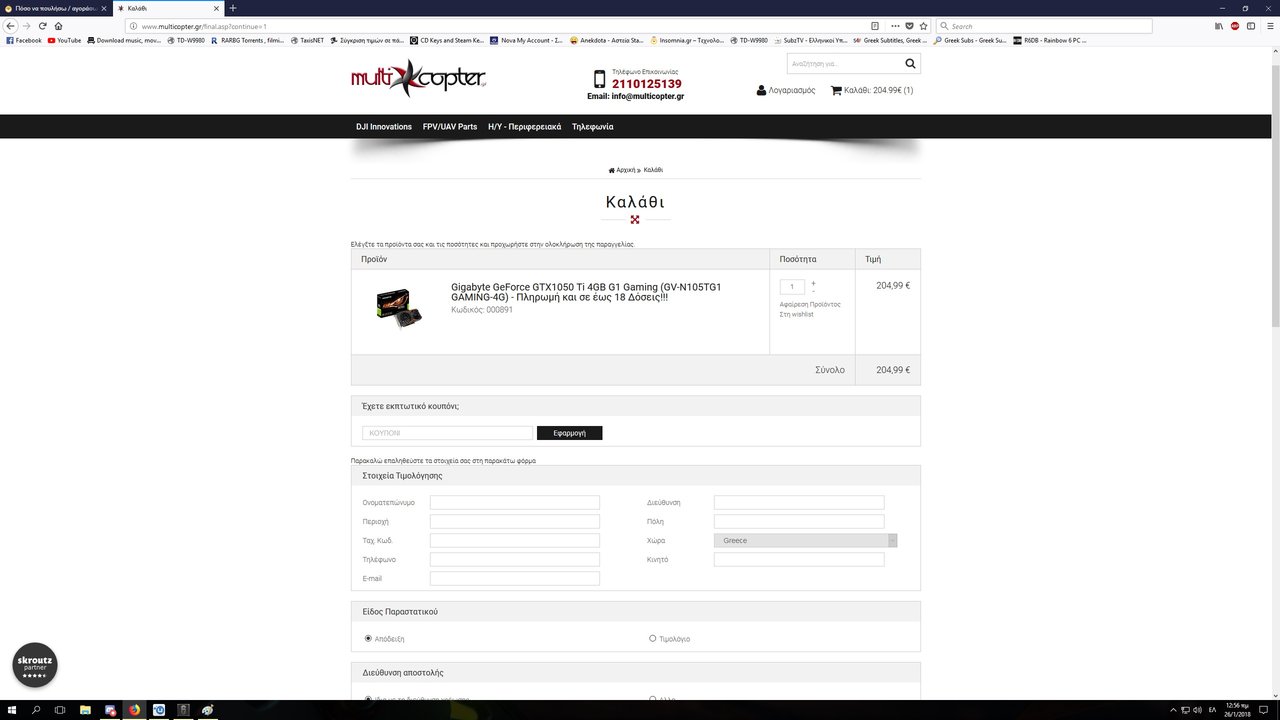Image resolution: width=1280 pixels, height=720 pixels.
Task: Bookmark this page with star icon
Action: pos(923,26)
